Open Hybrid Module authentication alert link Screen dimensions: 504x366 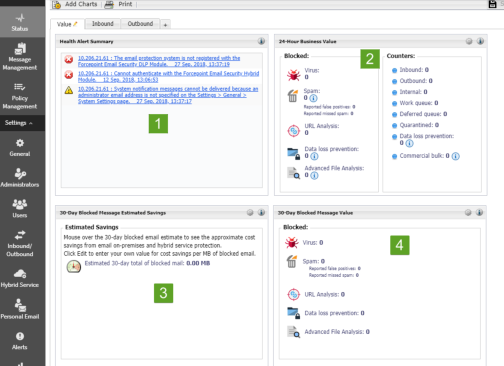click(168, 76)
